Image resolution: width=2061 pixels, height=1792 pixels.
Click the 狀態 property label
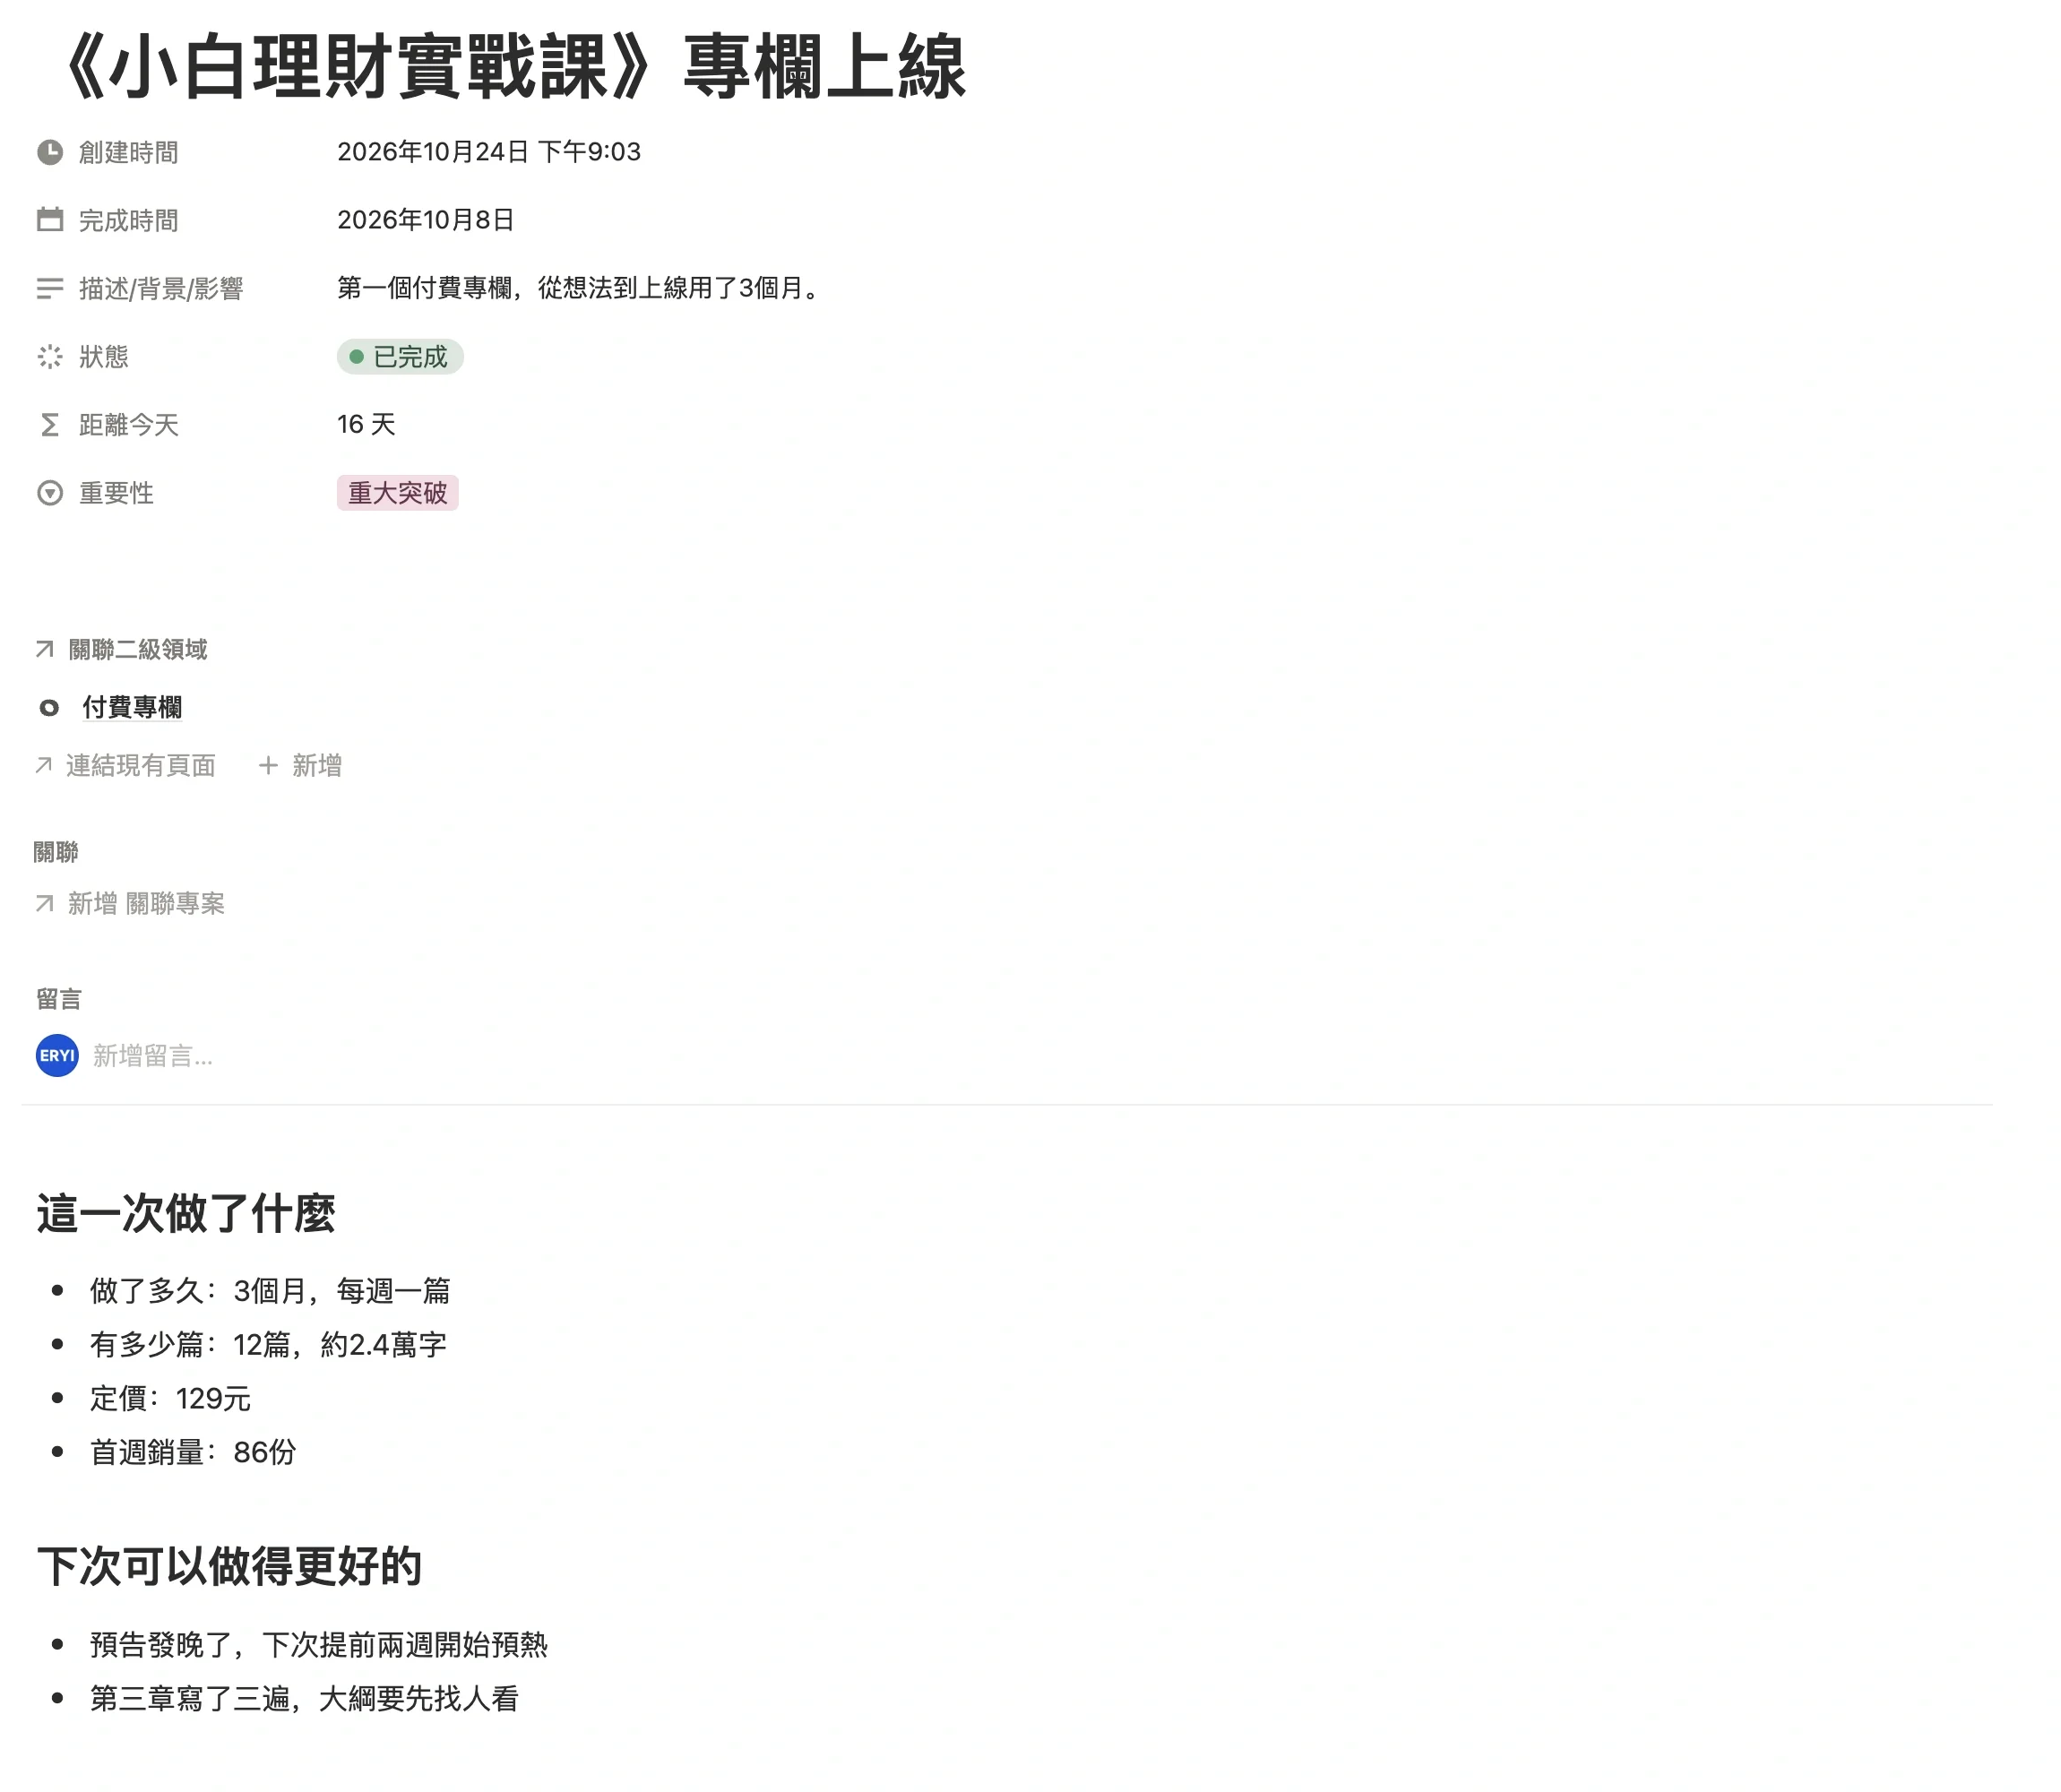tap(104, 357)
